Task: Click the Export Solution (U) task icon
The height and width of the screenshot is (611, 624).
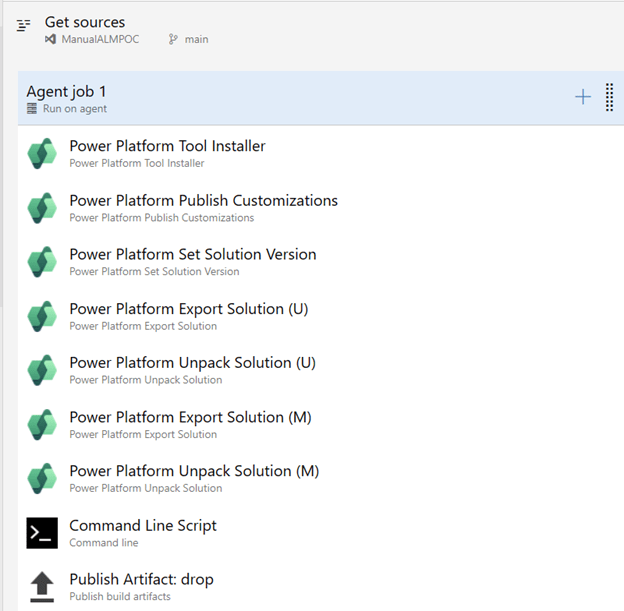Action: pos(42,316)
